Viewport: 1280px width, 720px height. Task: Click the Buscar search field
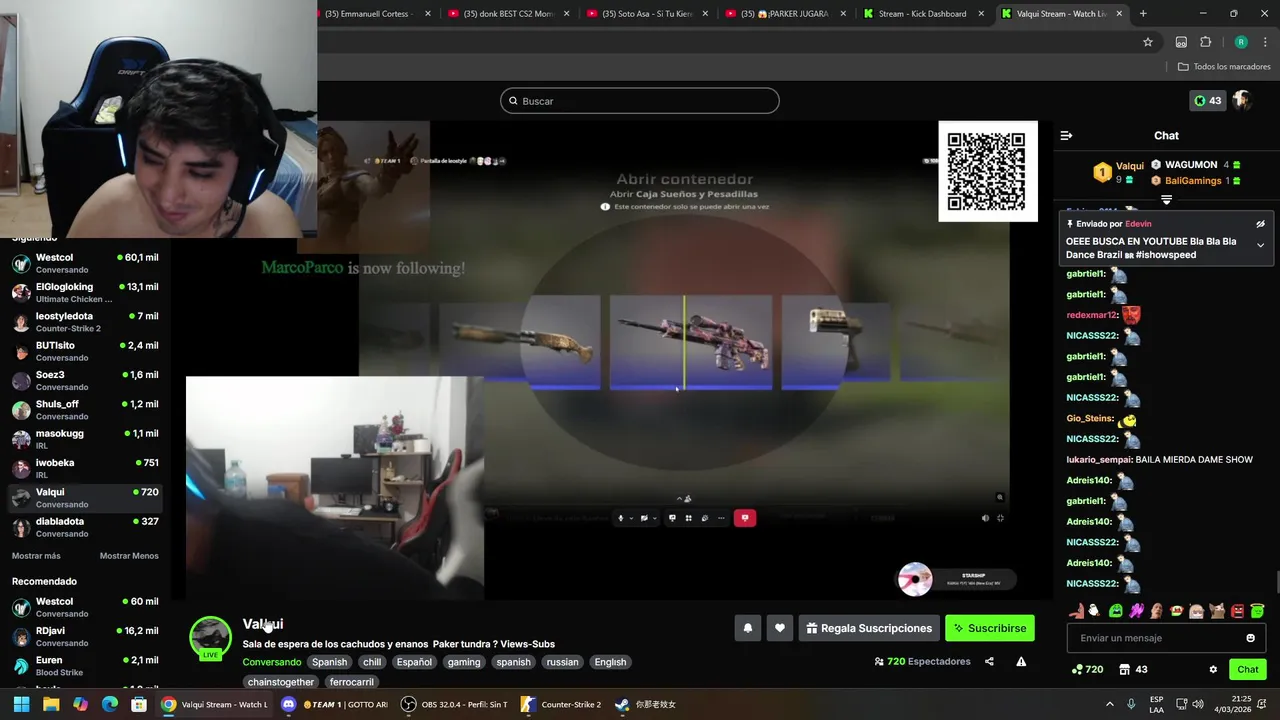[640, 101]
